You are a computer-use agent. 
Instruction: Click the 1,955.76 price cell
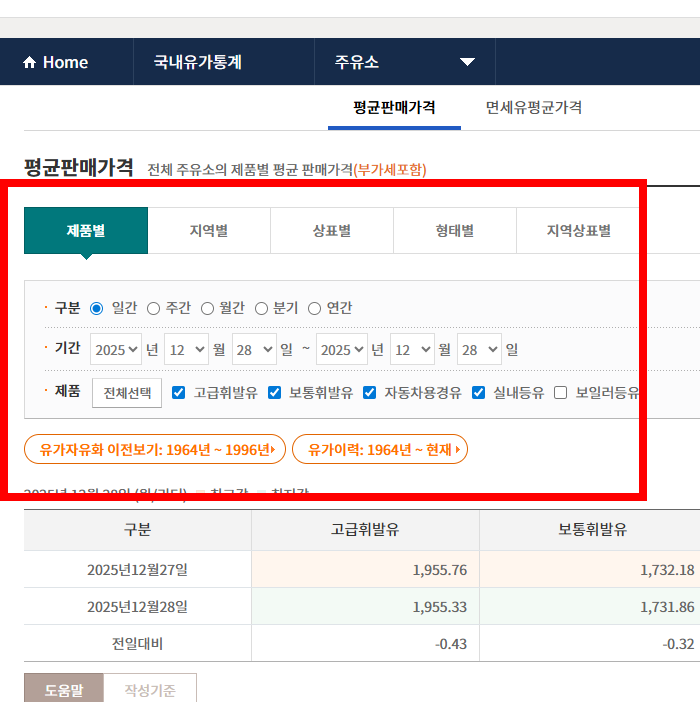coord(365,569)
